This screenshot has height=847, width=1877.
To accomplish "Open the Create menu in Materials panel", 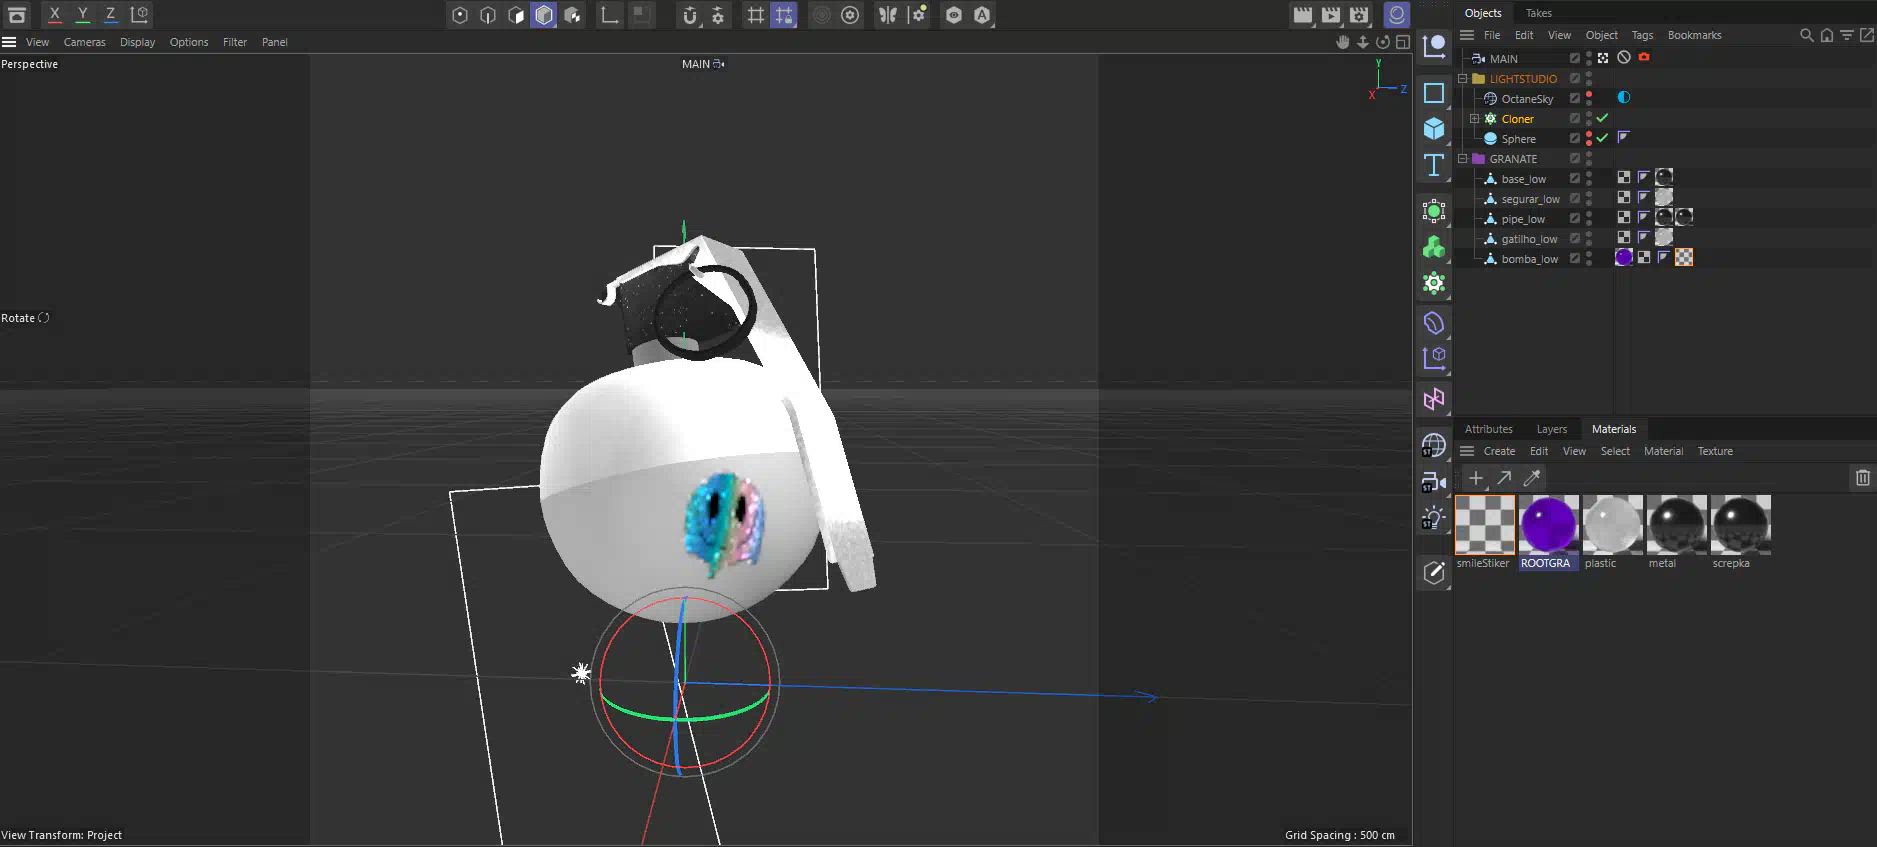I will tap(1499, 451).
